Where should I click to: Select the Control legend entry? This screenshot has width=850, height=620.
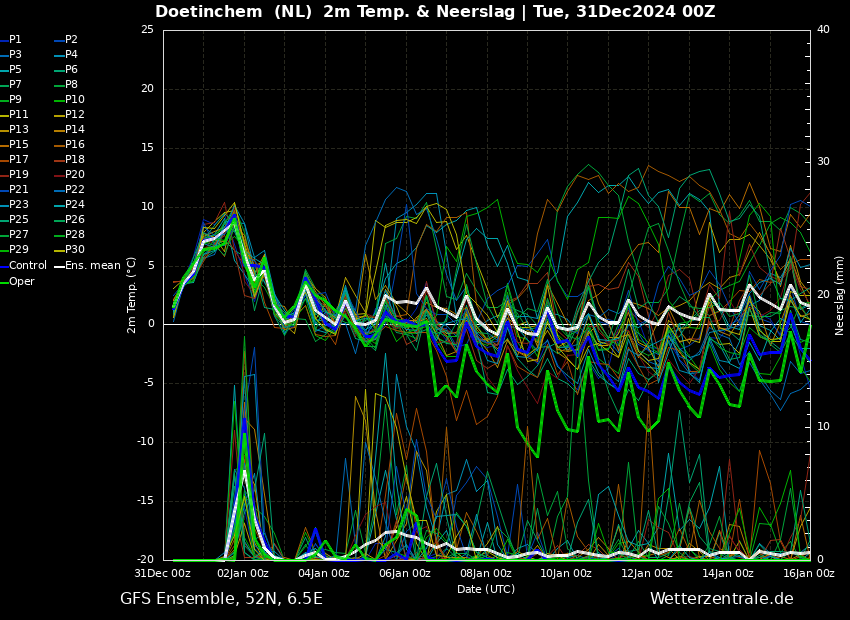pos(27,265)
